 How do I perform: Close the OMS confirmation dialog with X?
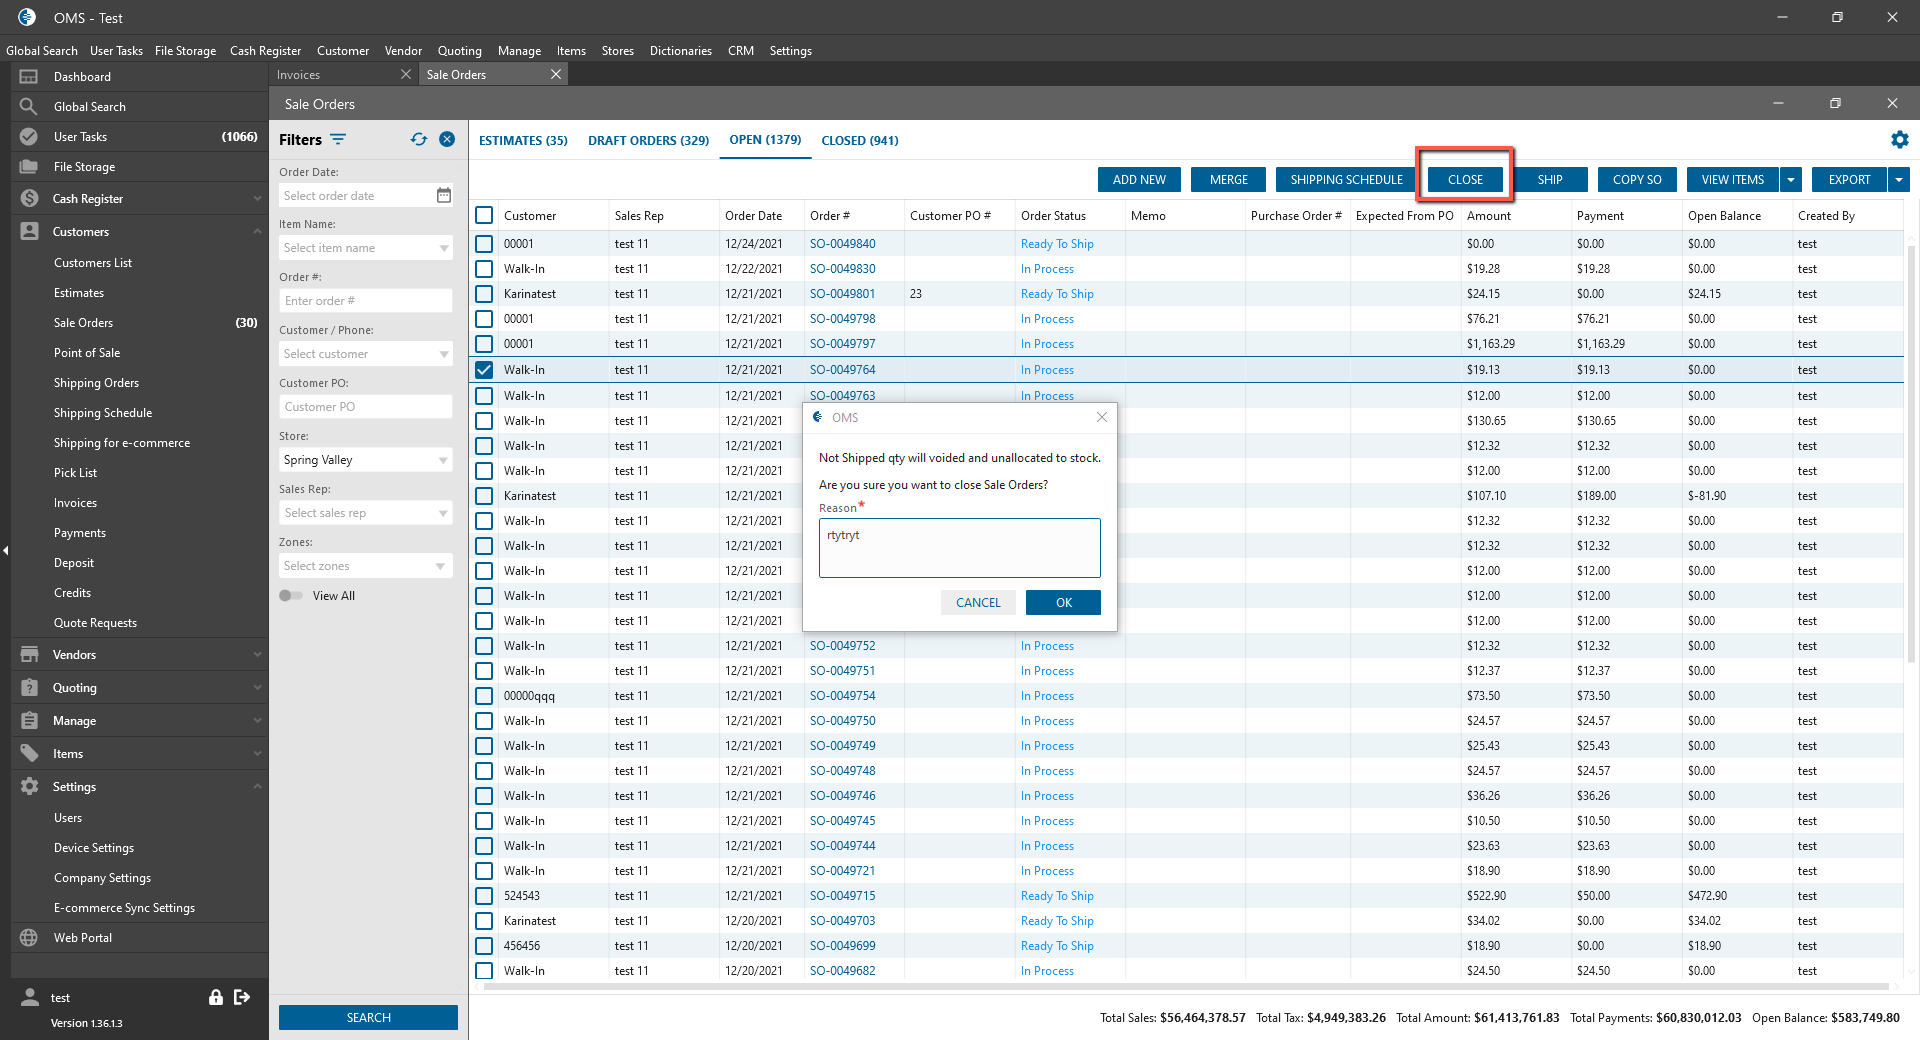pyautogui.click(x=1101, y=418)
